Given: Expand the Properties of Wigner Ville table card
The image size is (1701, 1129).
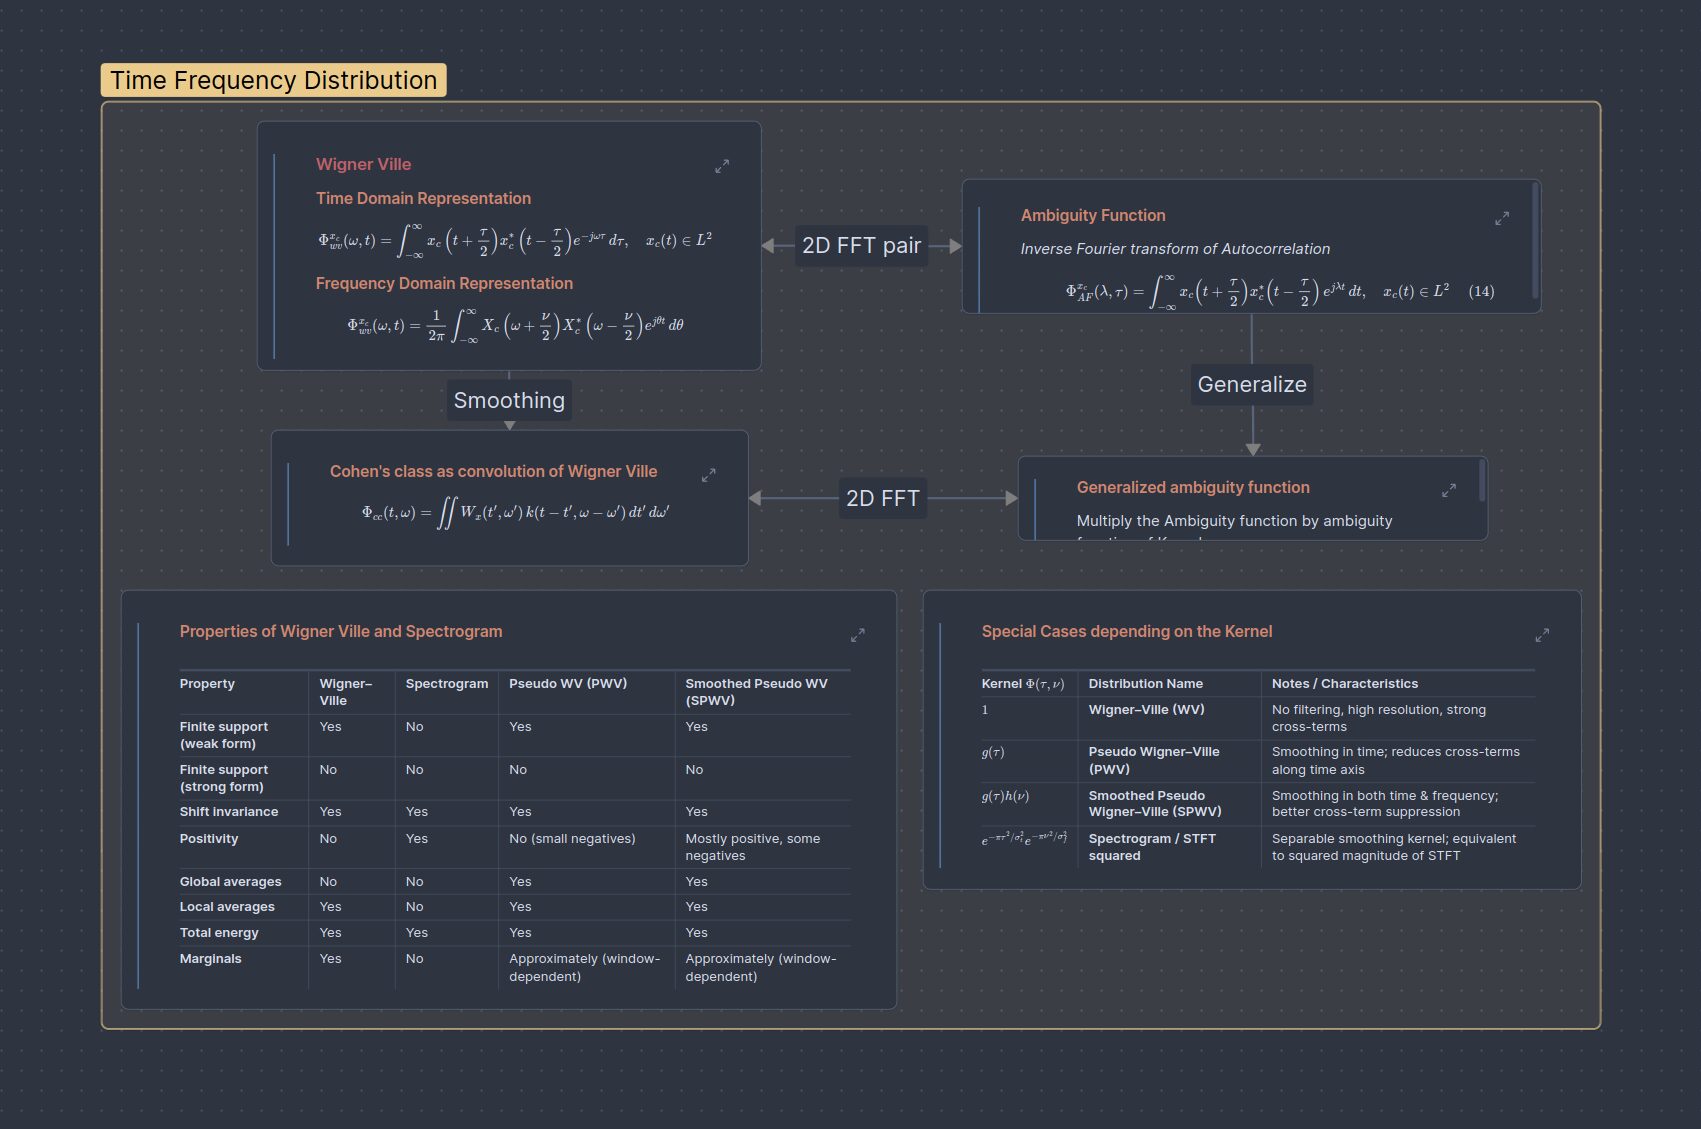Looking at the screenshot, I should 857,635.
